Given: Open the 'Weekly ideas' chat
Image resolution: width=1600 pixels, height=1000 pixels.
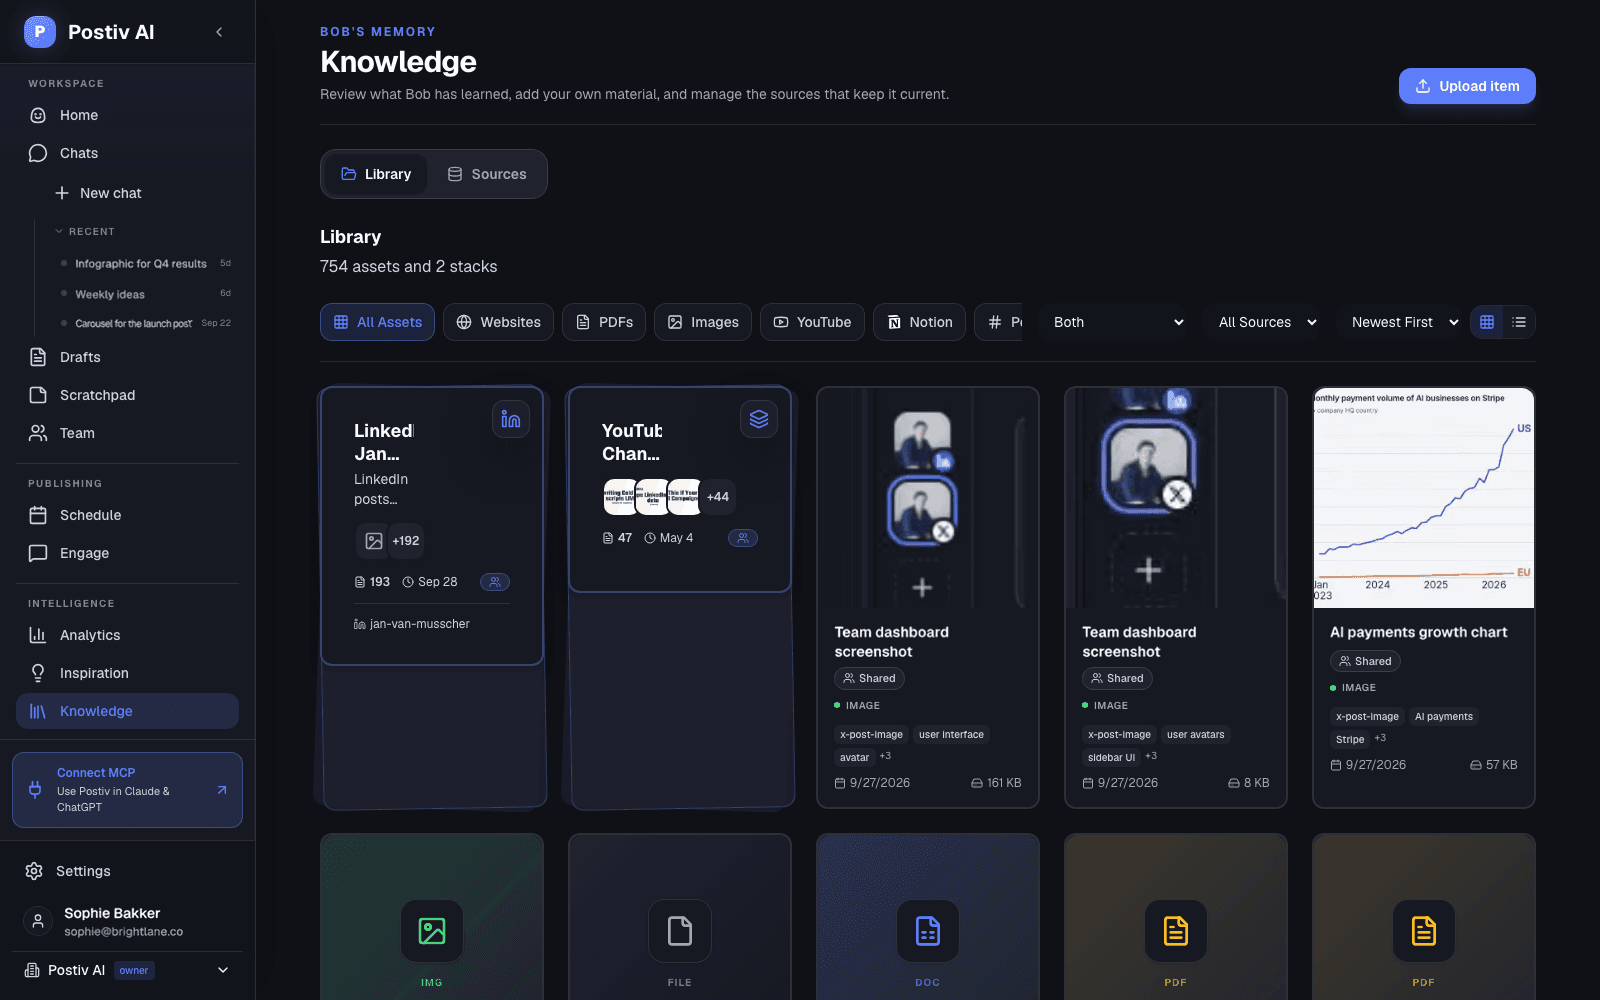Looking at the screenshot, I should tap(145, 294).
